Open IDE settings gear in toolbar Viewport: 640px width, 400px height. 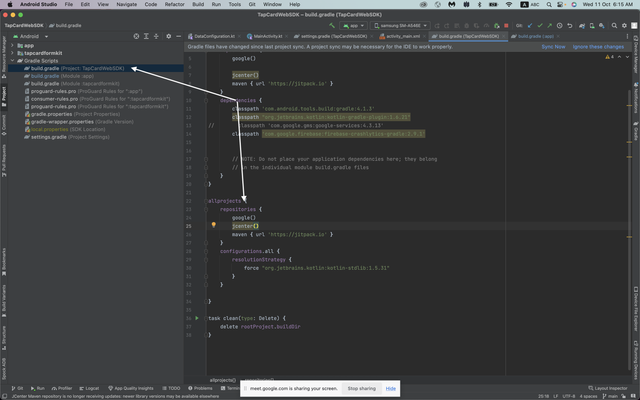pyautogui.click(x=624, y=25)
